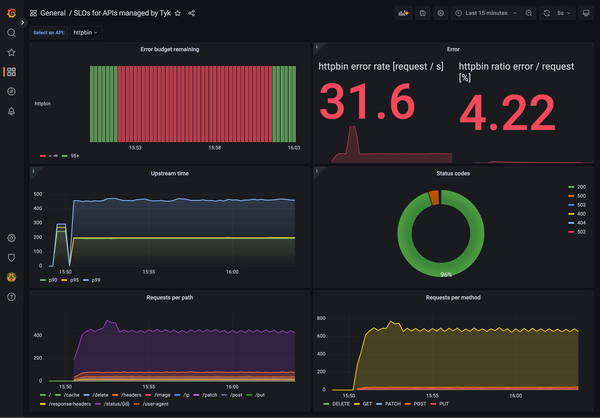Click the Add panel toolbar icon
This screenshot has width=600, height=418.
pyautogui.click(x=403, y=13)
